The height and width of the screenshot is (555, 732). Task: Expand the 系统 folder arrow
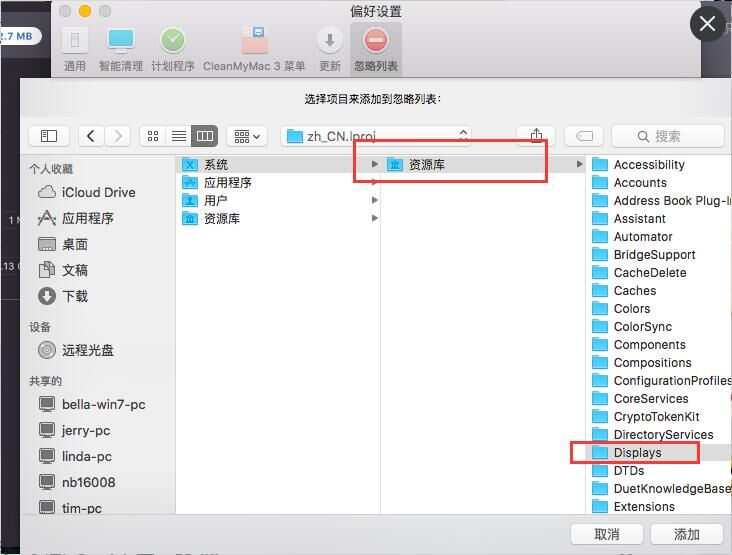pos(375,165)
